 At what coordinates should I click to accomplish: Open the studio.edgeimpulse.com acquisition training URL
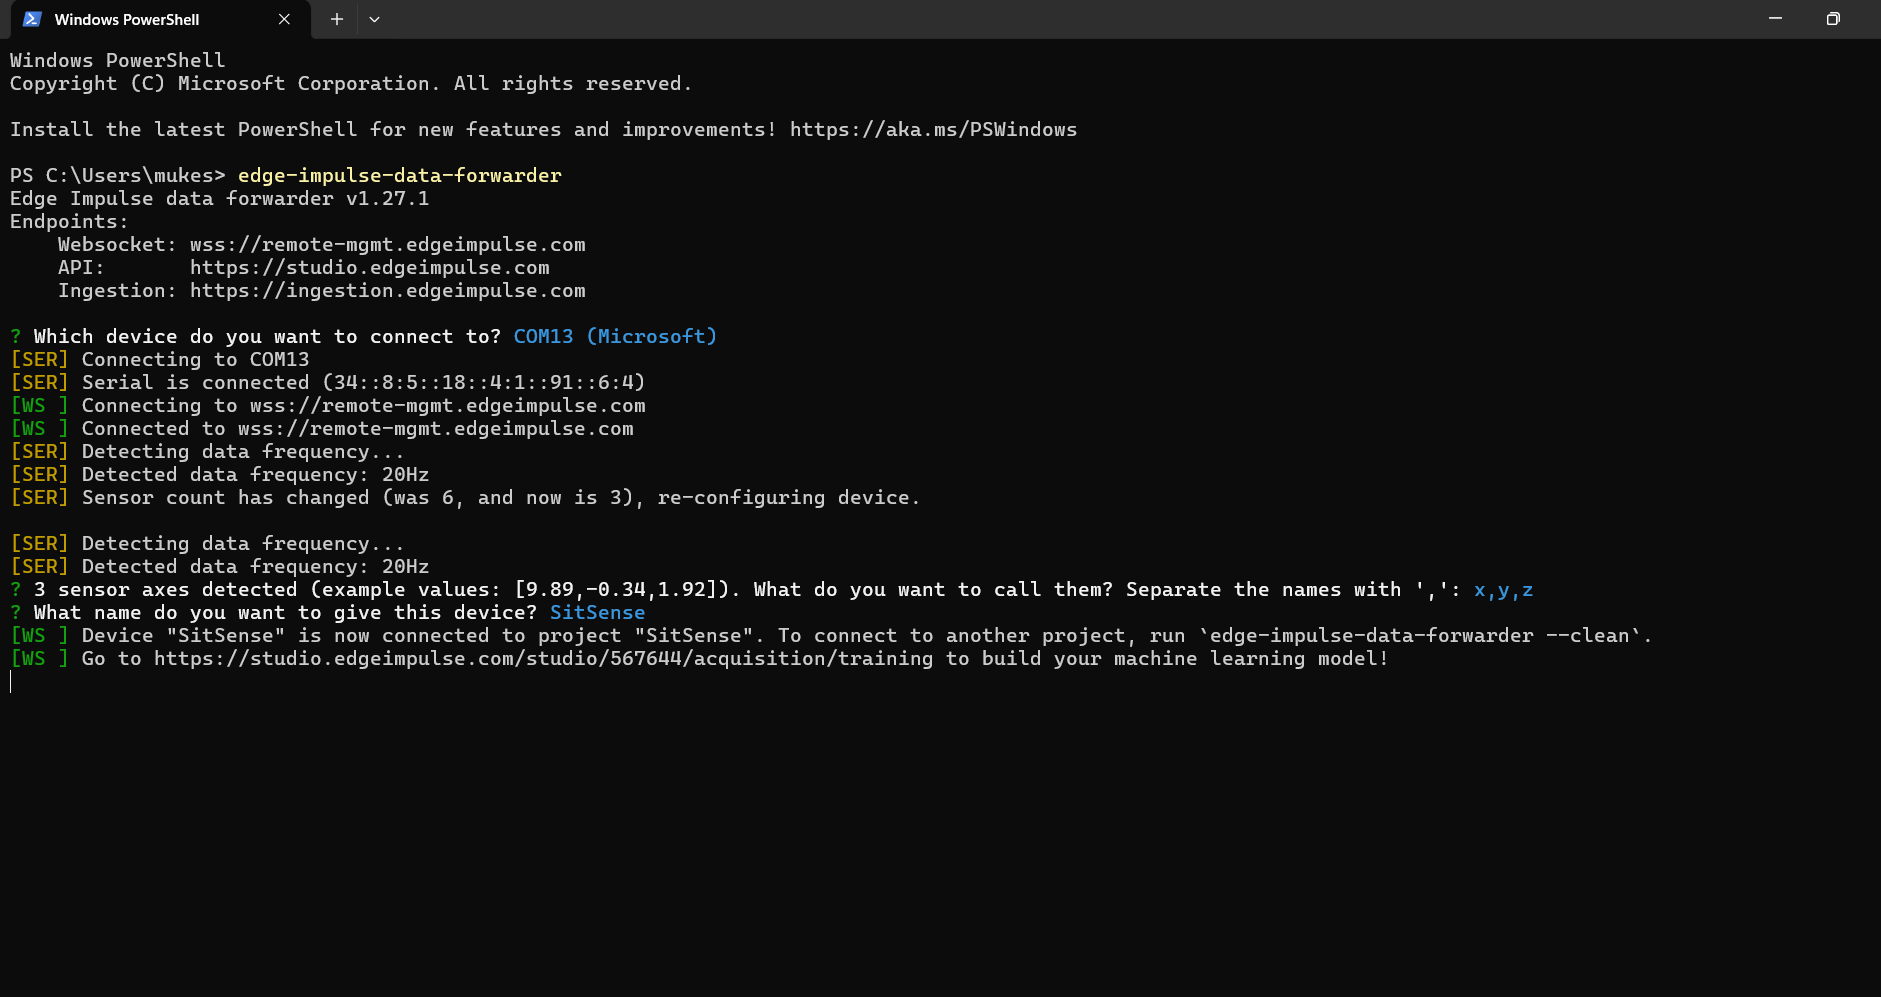[543, 659]
